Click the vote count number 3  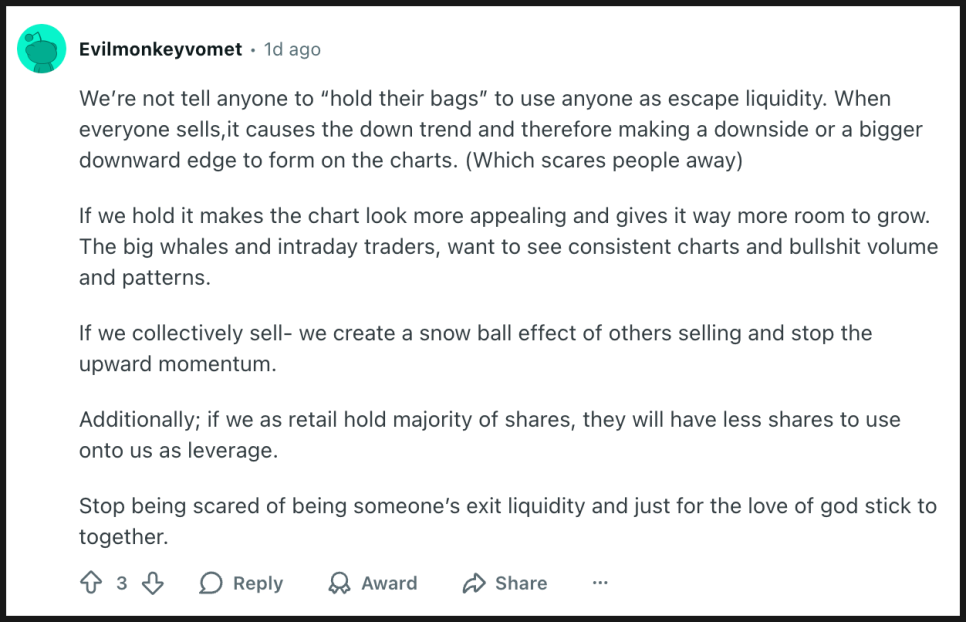(122, 583)
